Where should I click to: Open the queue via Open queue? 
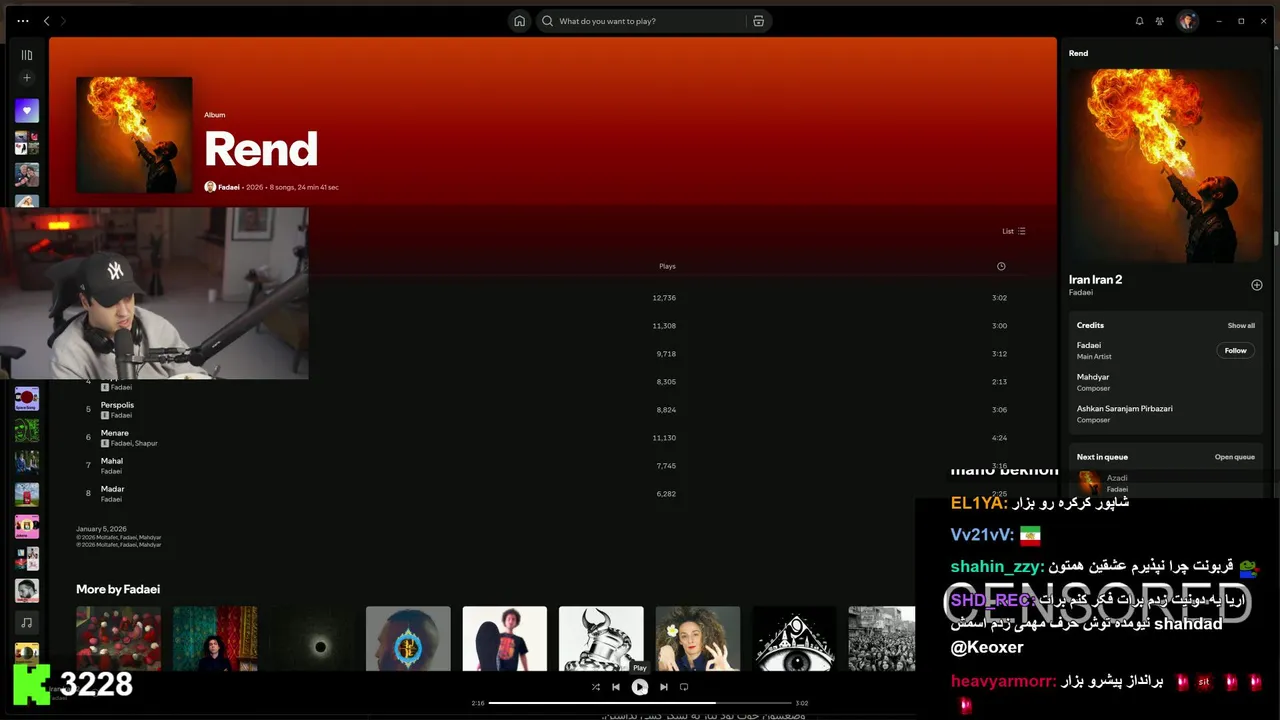coord(1235,457)
